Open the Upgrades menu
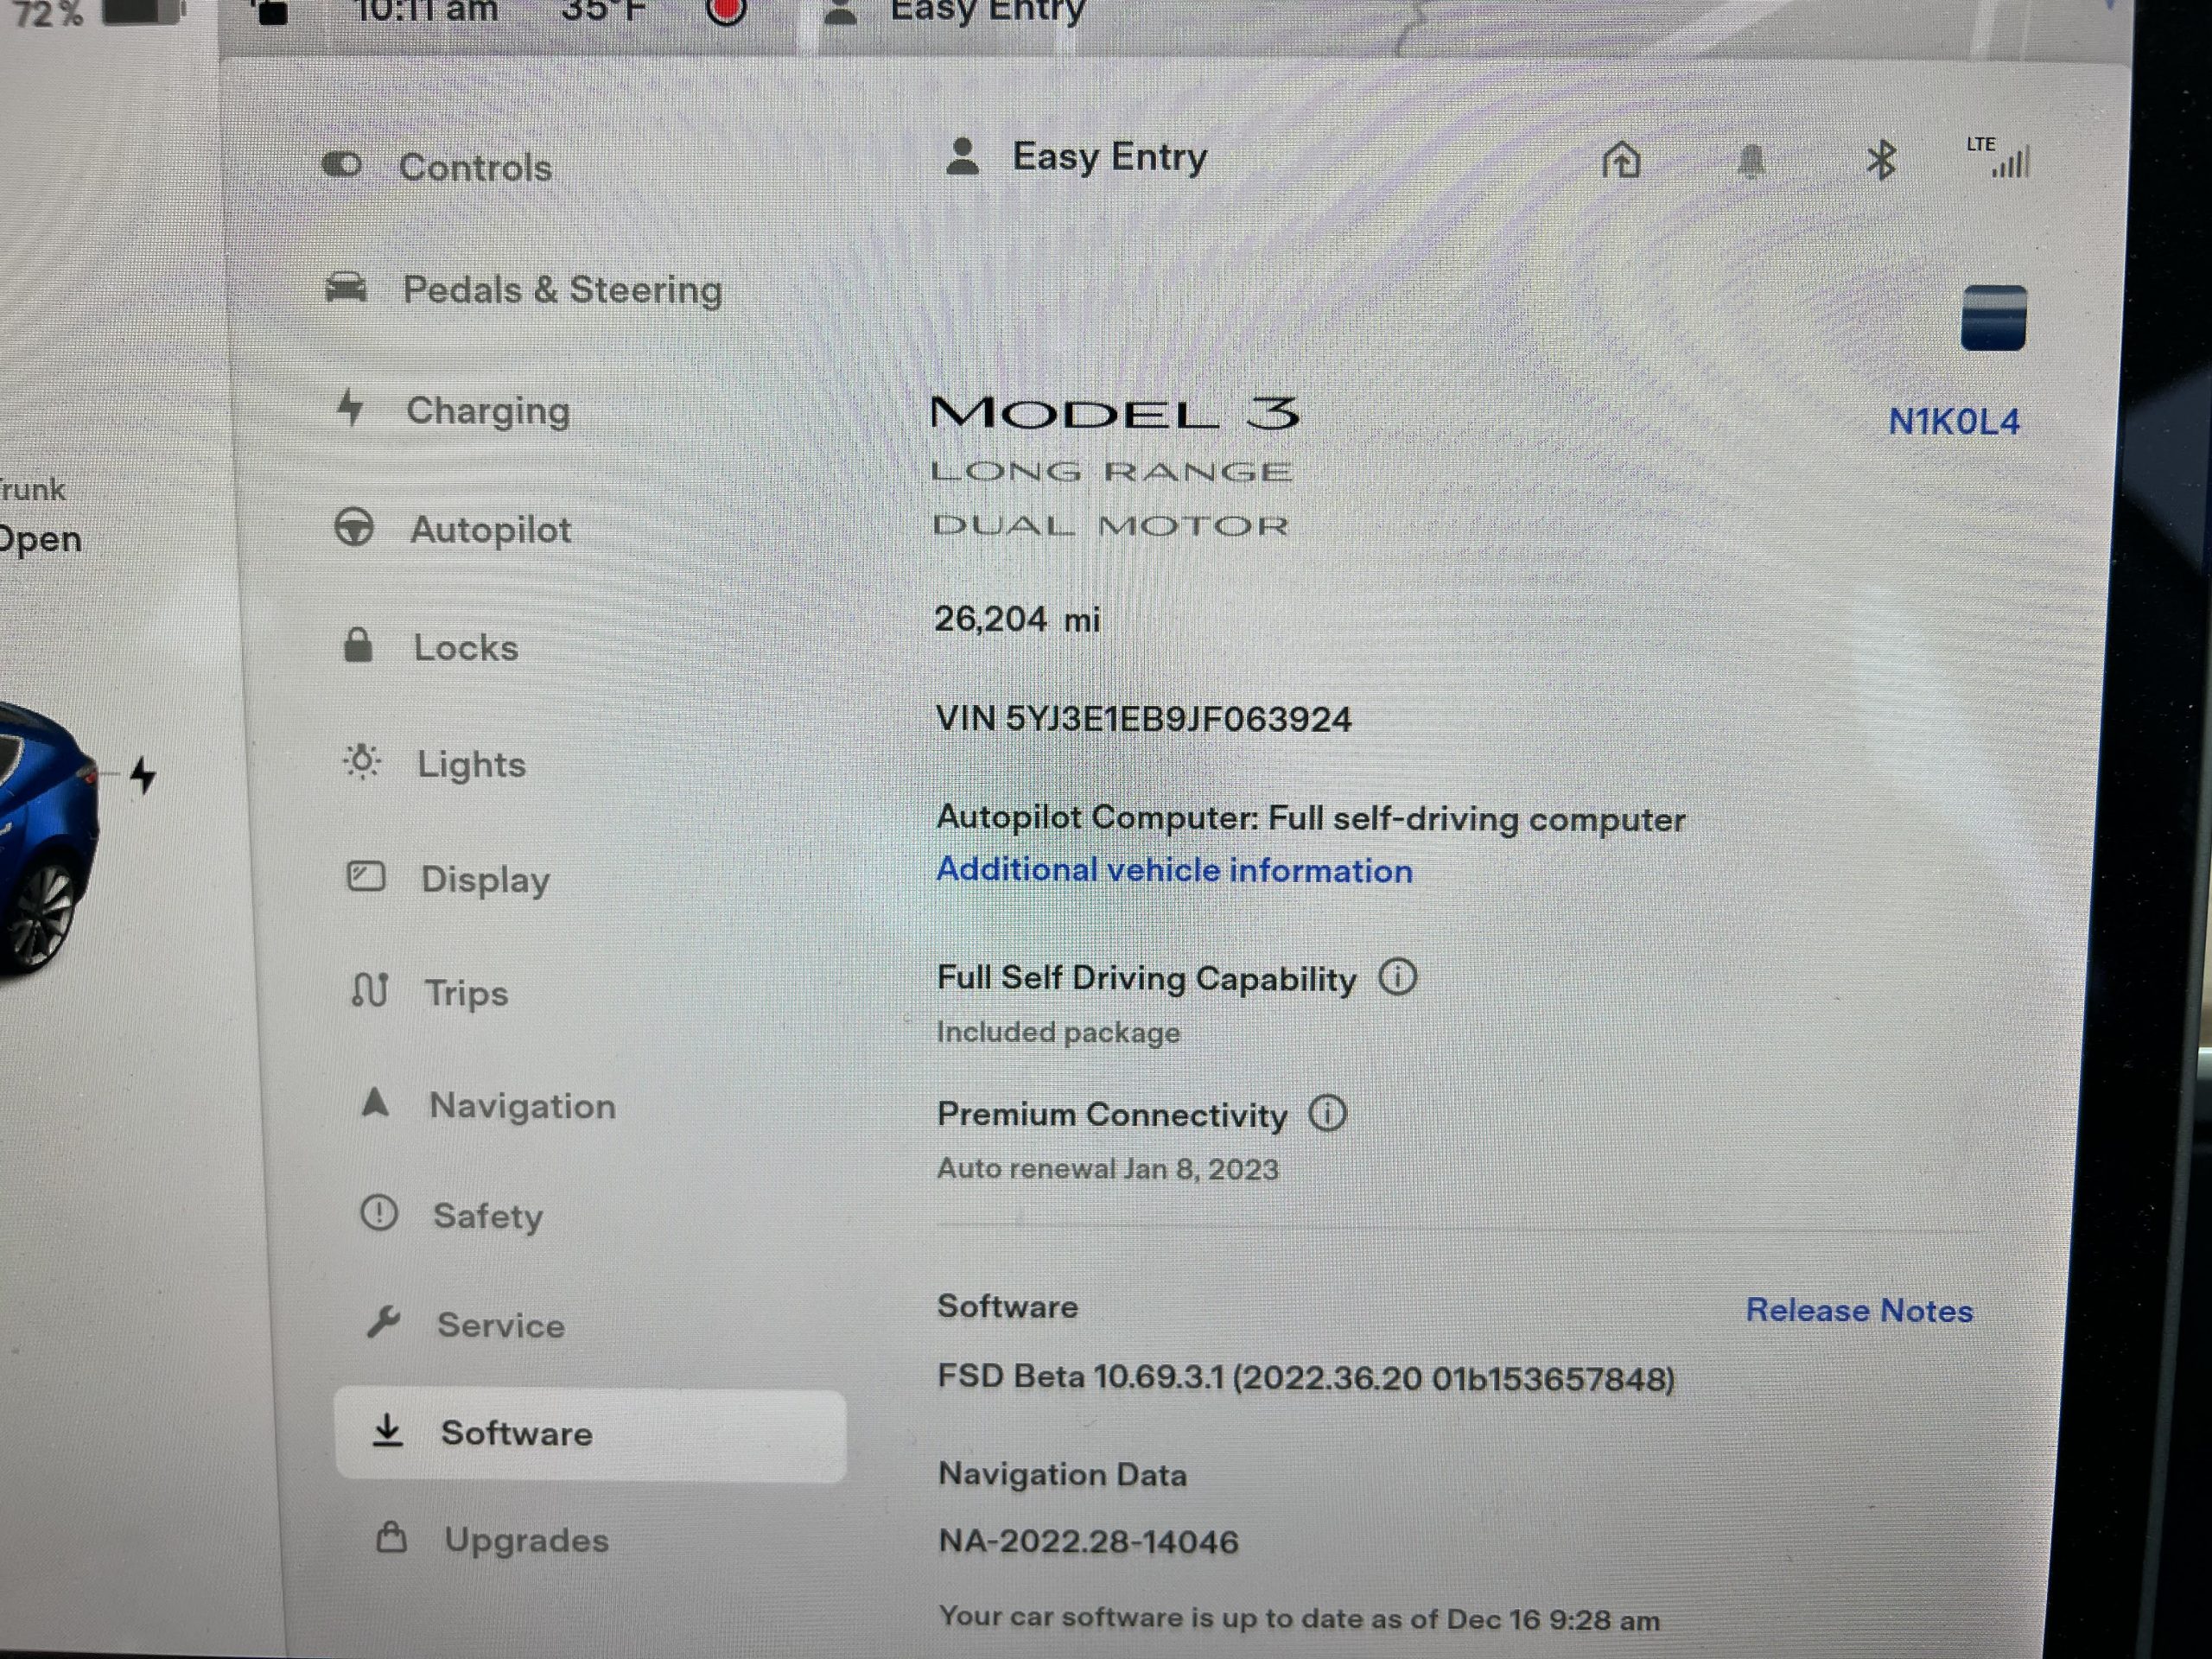Image resolution: width=2212 pixels, height=1659 pixels. (x=525, y=1539)
